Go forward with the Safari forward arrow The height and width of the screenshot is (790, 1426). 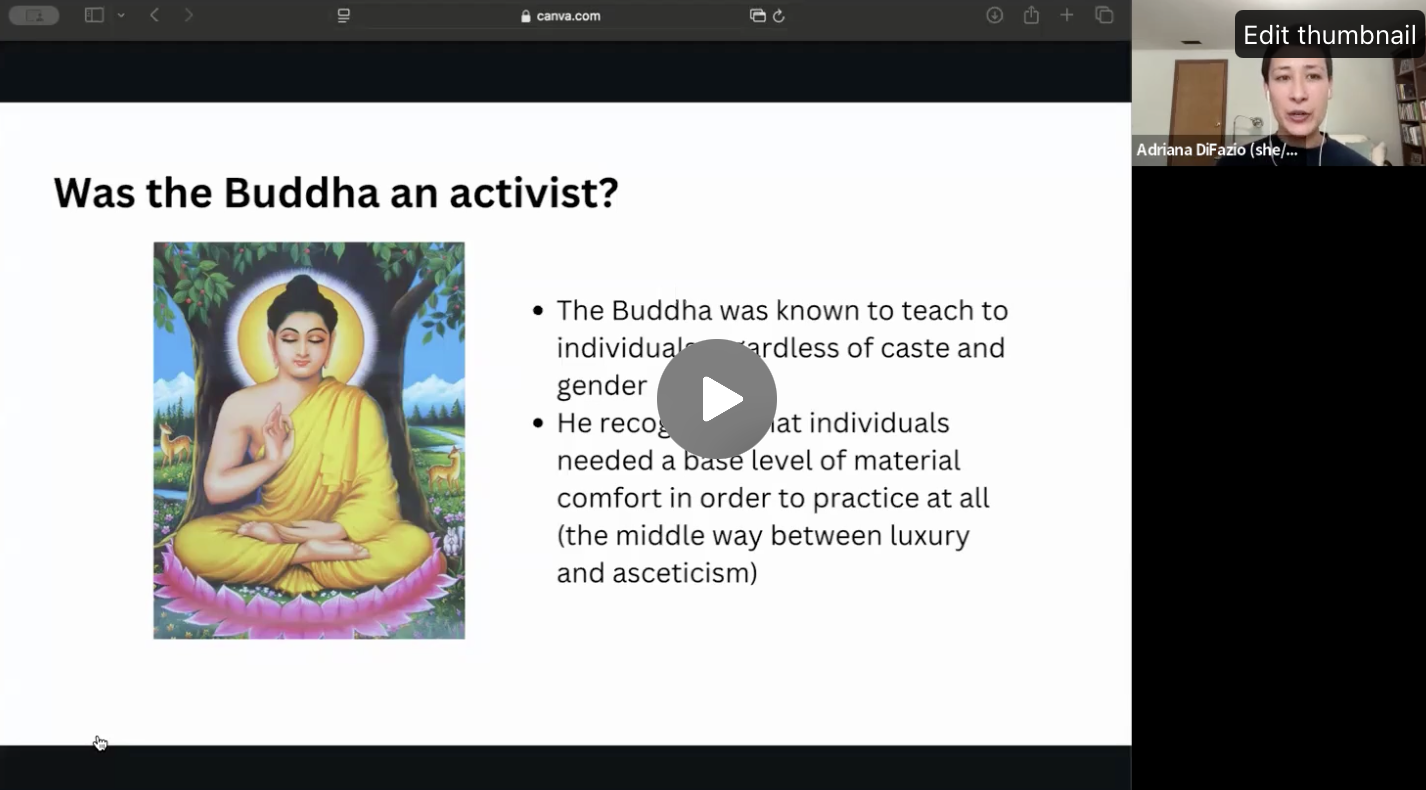tap(188, 15)
